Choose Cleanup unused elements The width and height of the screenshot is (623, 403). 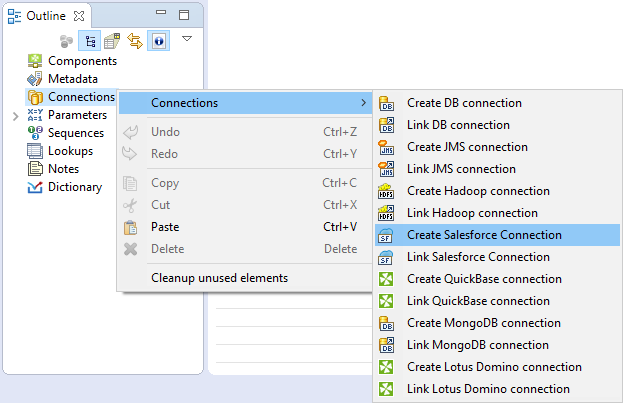pos(219,277)
